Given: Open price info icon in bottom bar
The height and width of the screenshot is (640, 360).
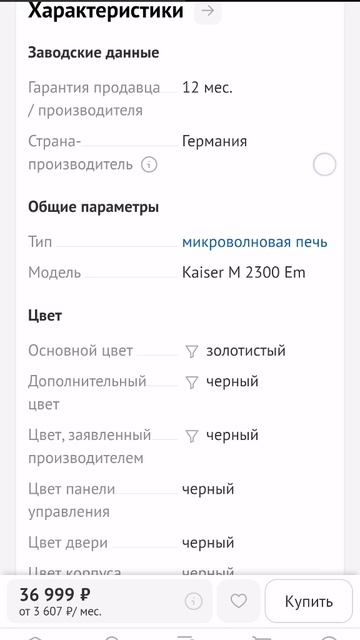Looking at the screenshot, I should pyautogui.click(x=194, y=601).
